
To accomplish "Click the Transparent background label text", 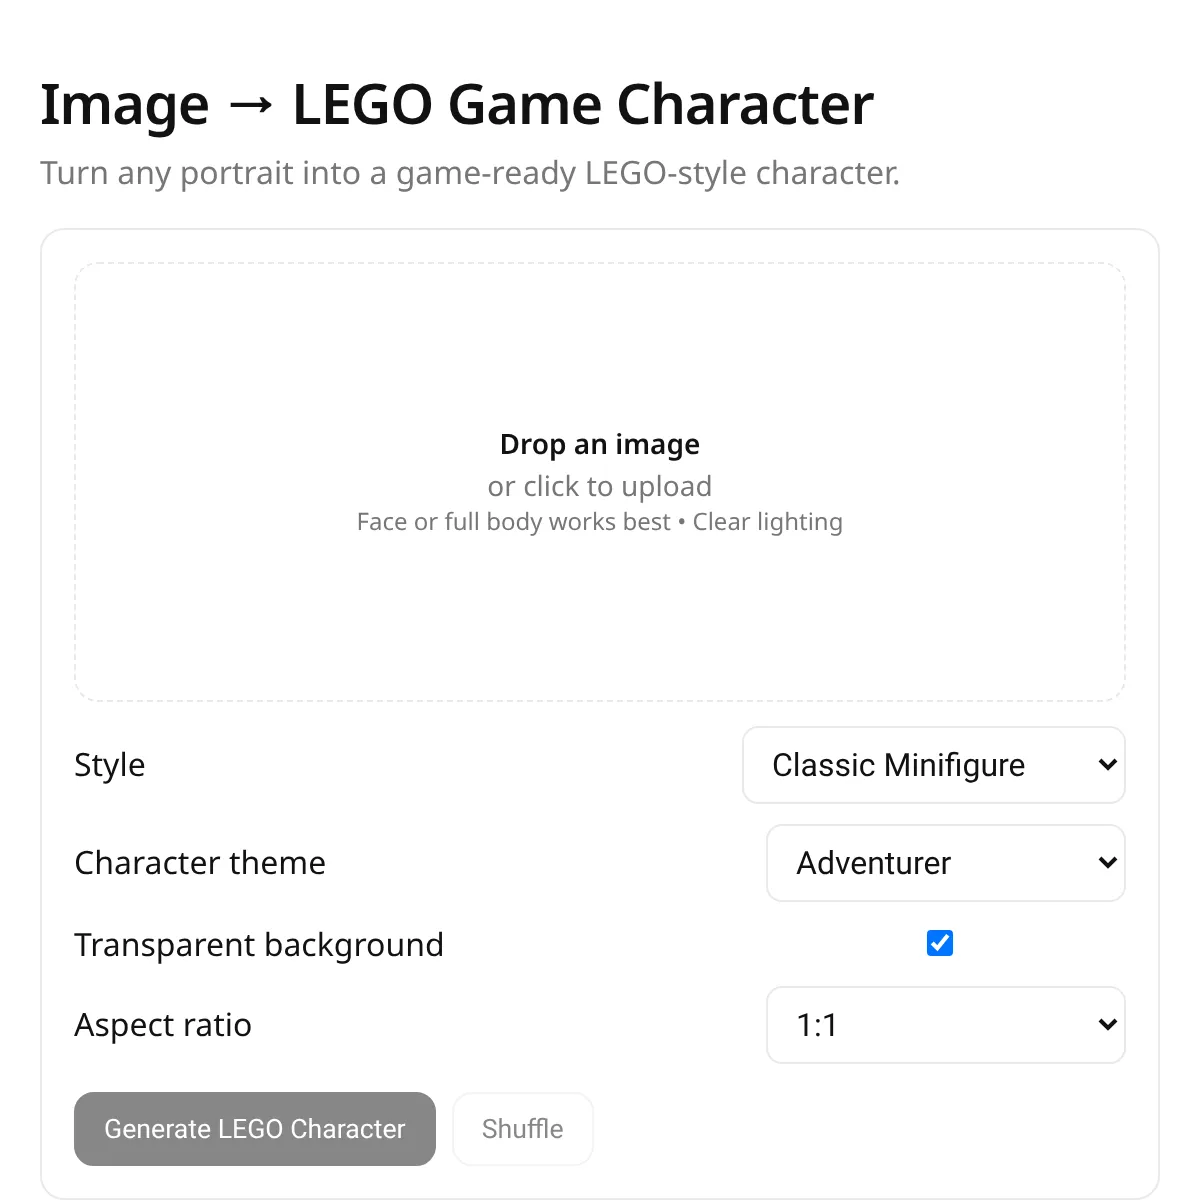I will pyautogui.click(x=259, y=945).
